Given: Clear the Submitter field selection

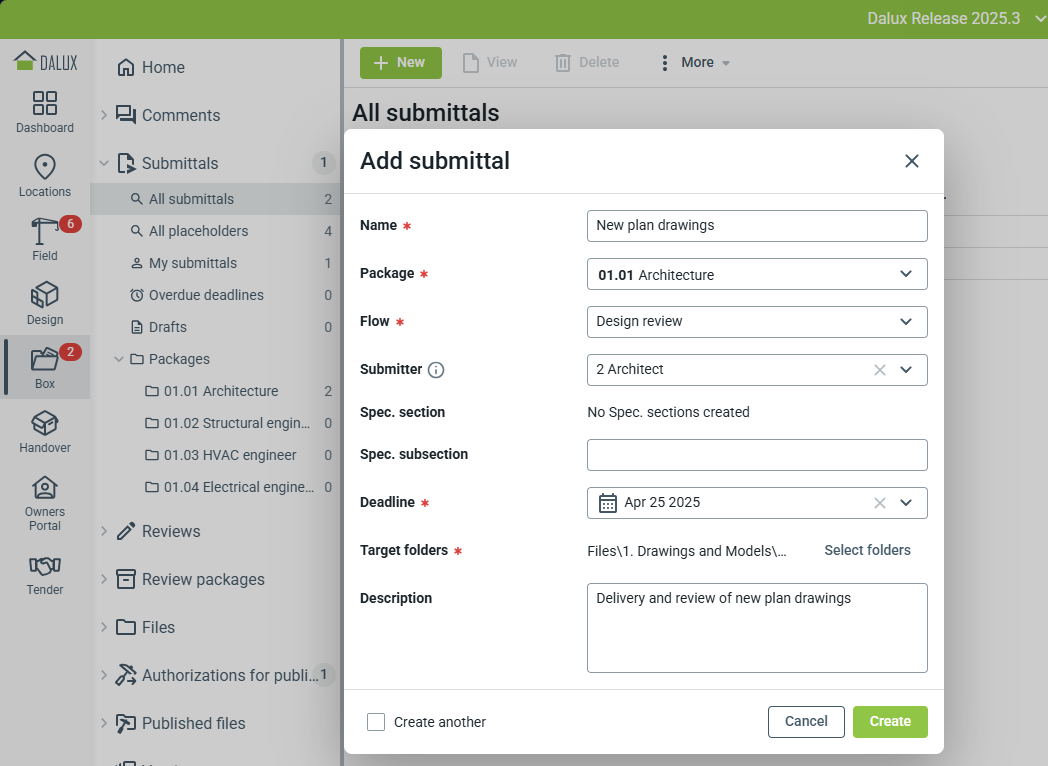Looking at the screenshot, I should point(880,370).
